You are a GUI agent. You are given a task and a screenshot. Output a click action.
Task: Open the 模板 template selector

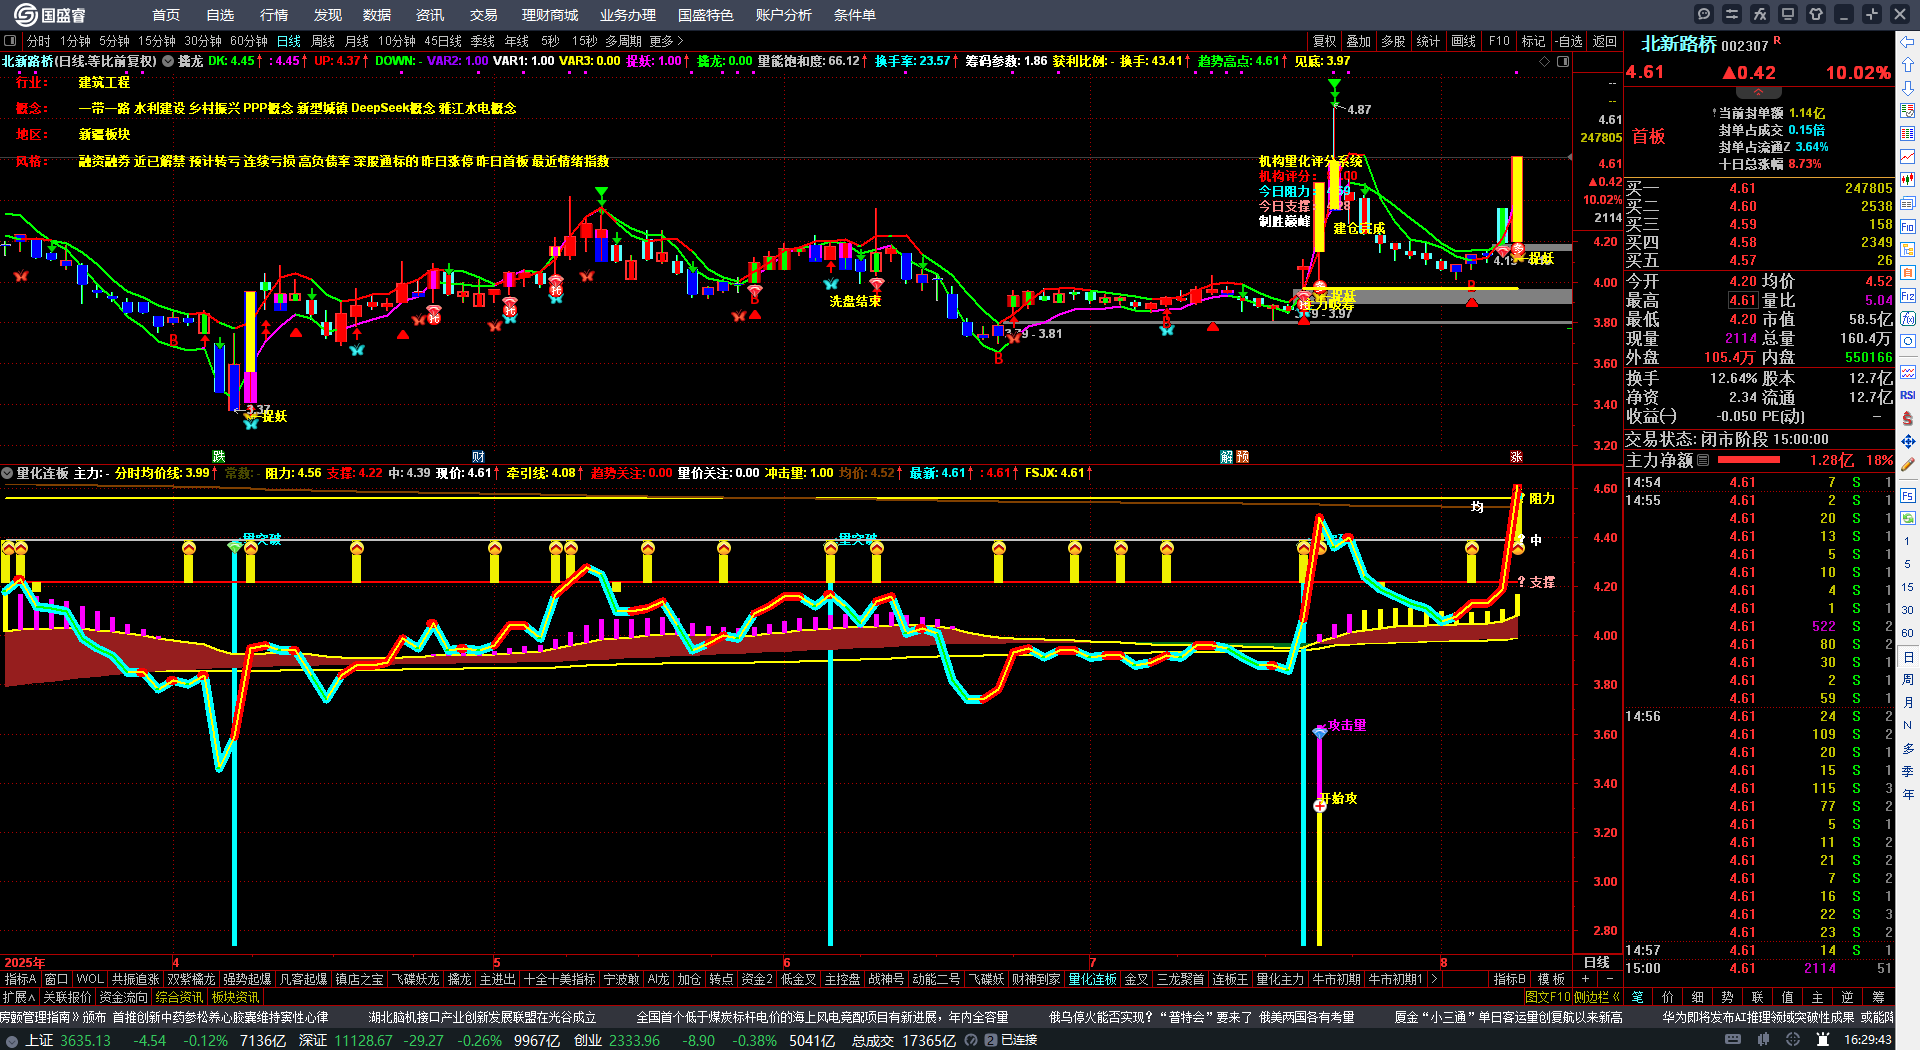1551,979
